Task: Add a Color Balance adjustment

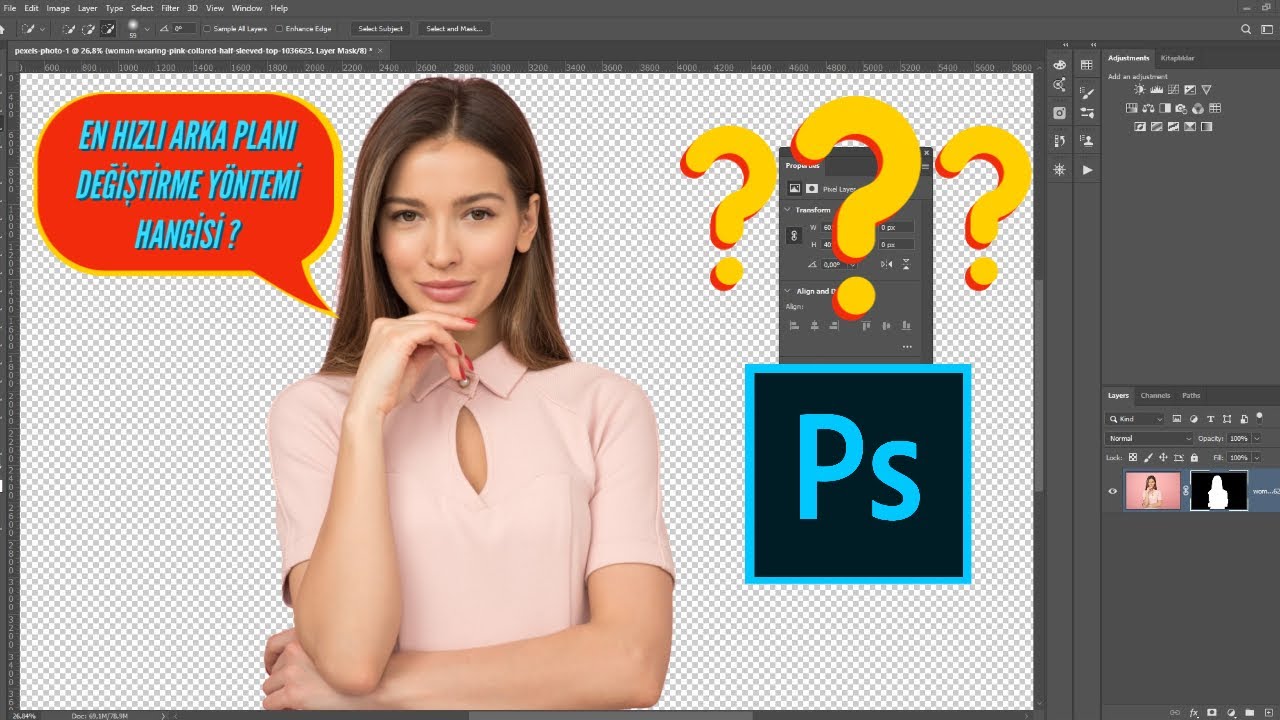Action: [1149, 108]
